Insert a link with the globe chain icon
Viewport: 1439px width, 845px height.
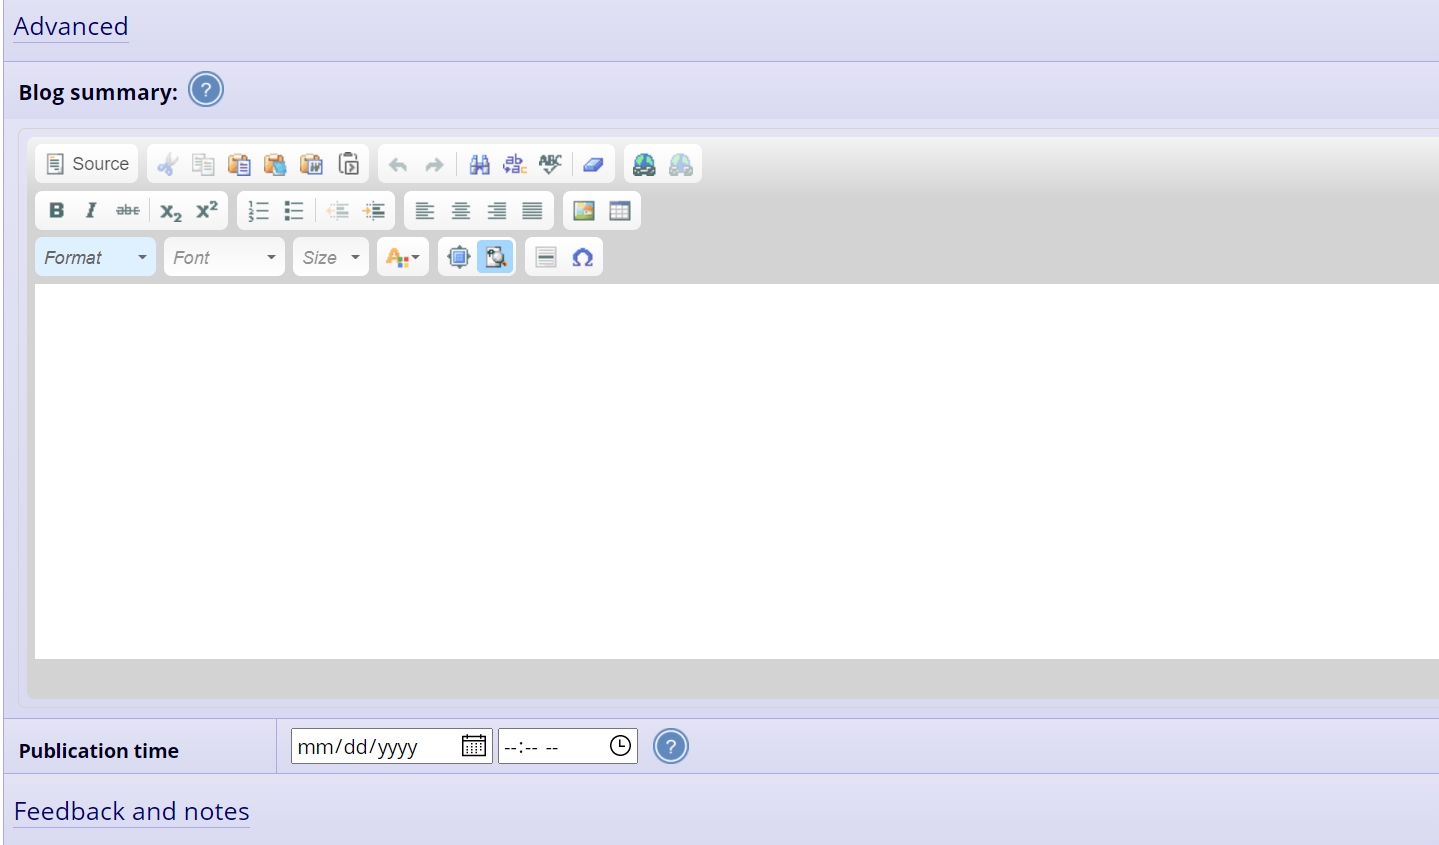pos(645,164)
